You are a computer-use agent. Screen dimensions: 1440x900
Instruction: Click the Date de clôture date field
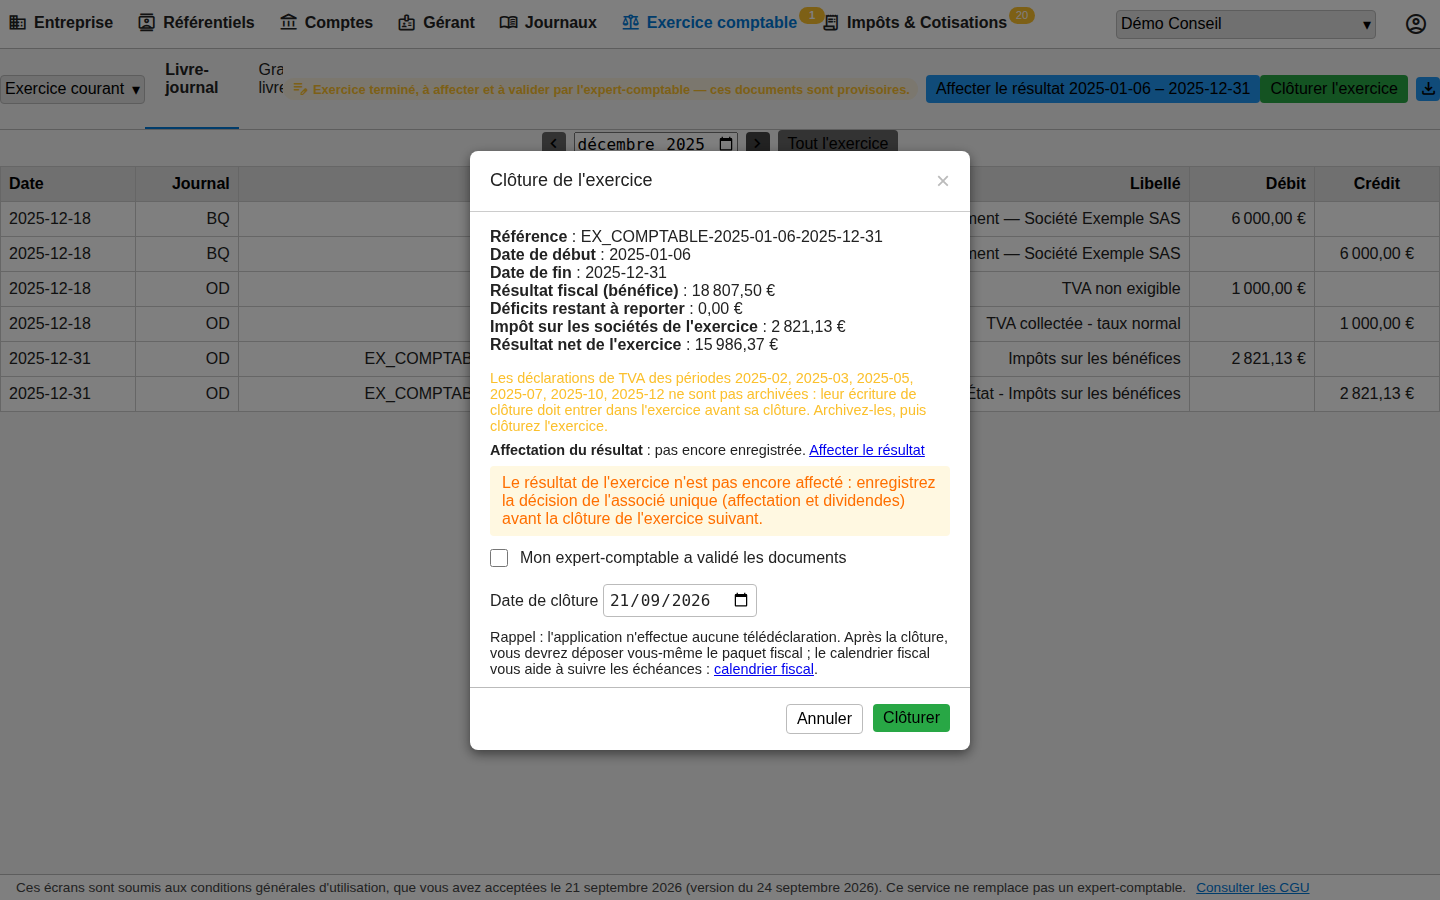(680, 600)
